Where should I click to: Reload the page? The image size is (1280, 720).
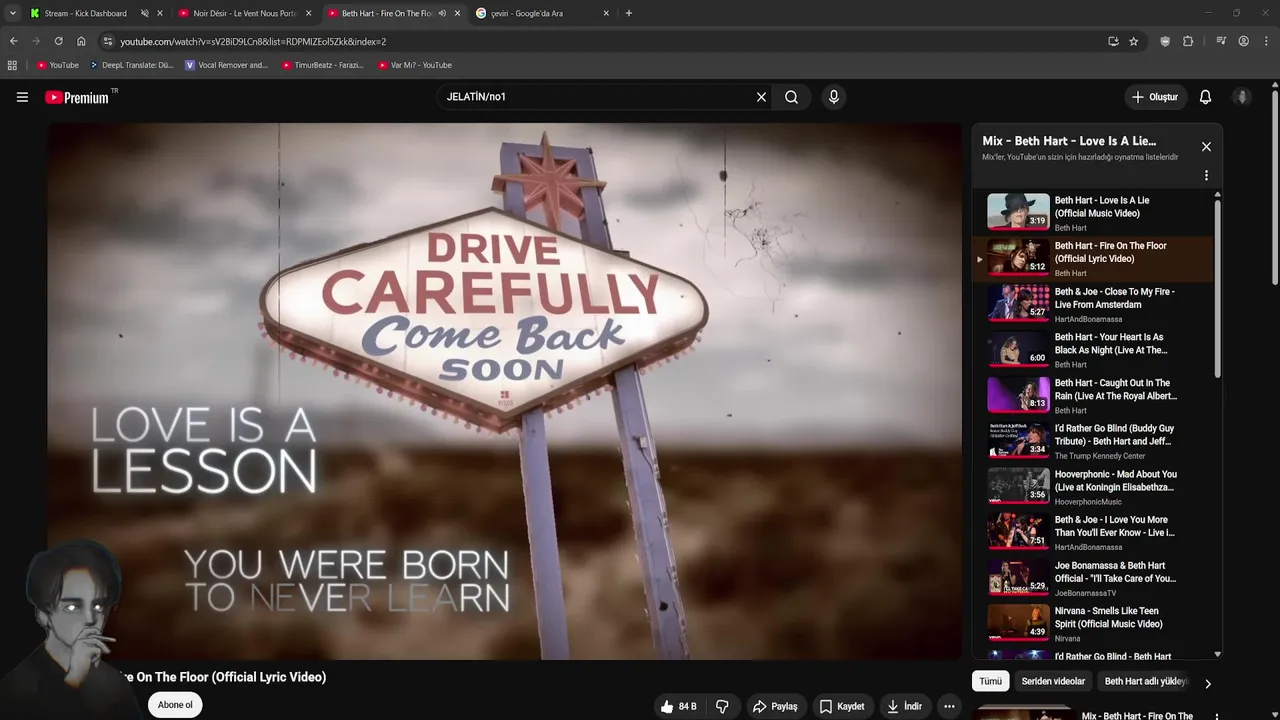(x=58, y=41)
